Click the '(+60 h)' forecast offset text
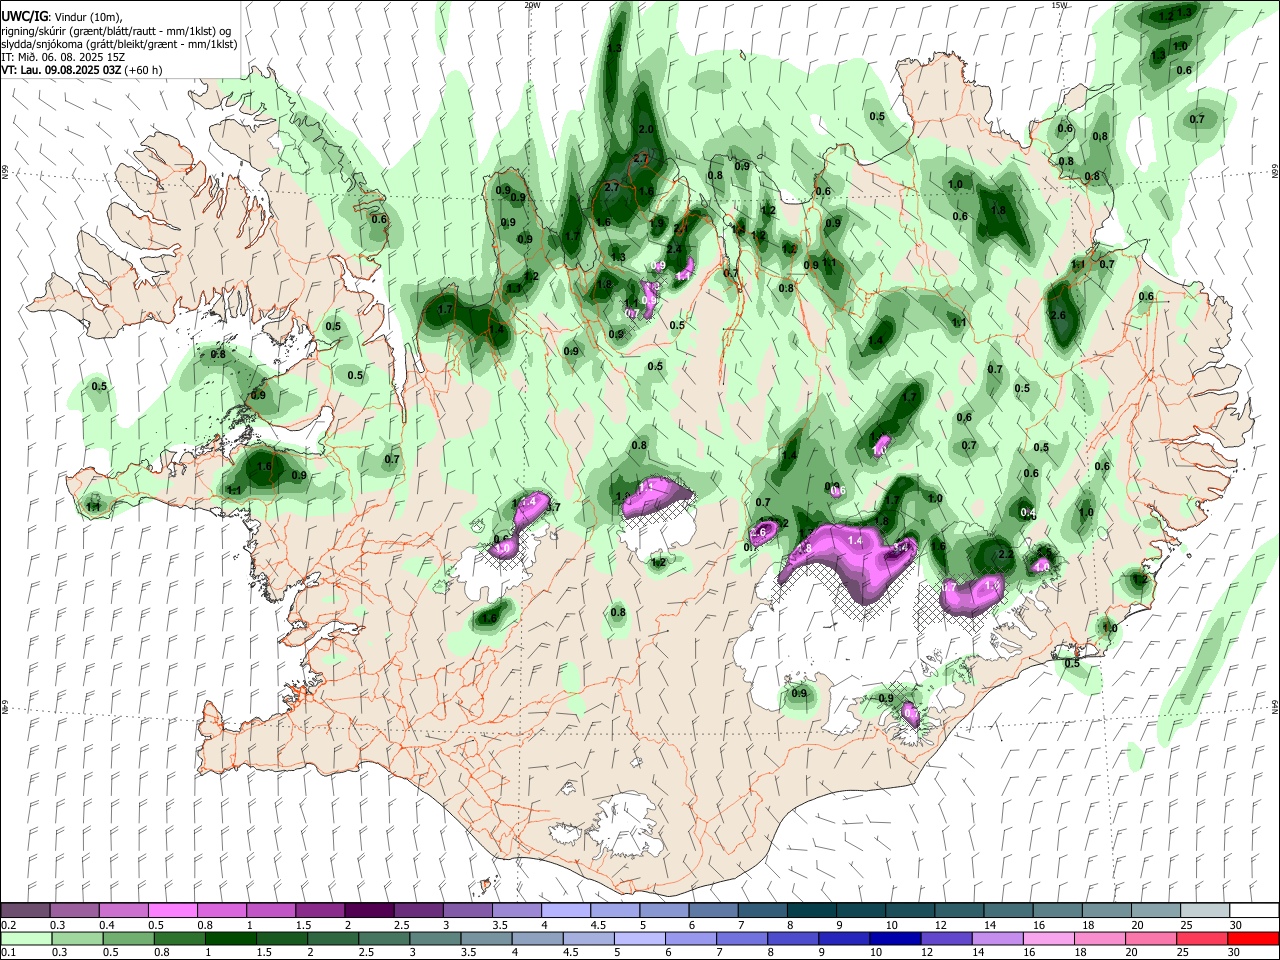Image resolution: width=1280 pixels, height=960 pixels. 143,70
